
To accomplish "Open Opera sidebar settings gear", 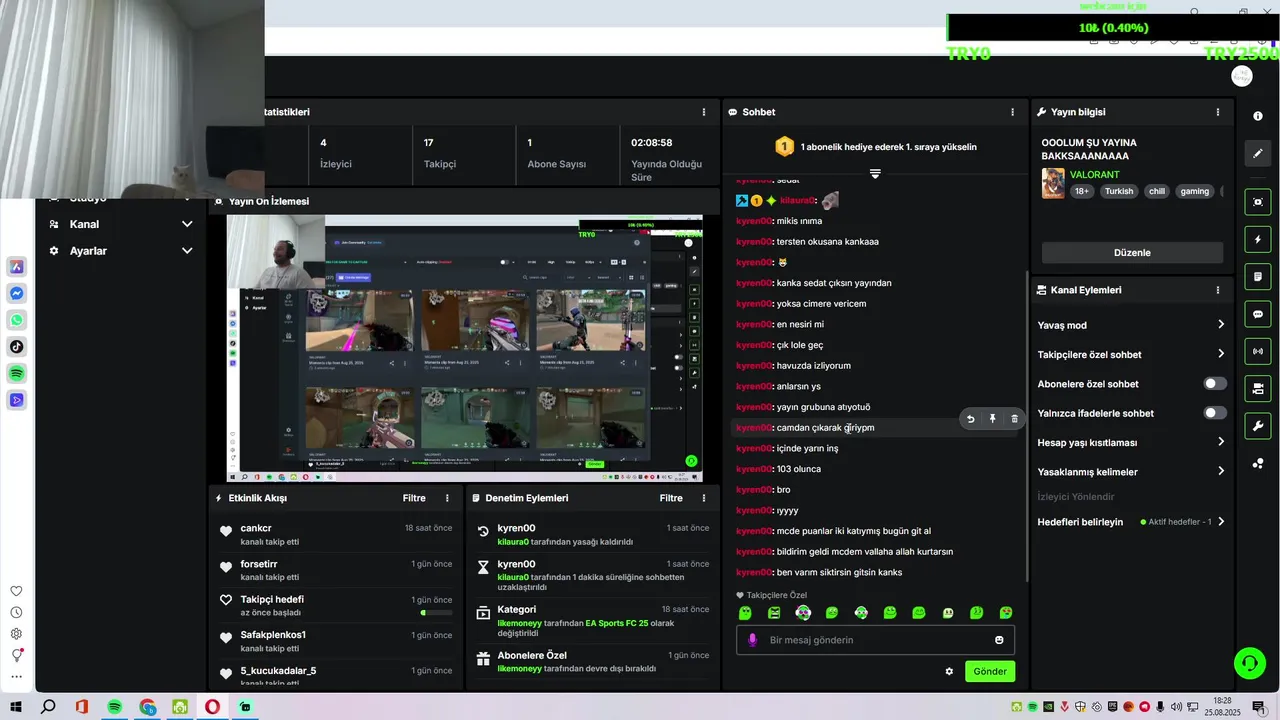I will coord(17,634).
